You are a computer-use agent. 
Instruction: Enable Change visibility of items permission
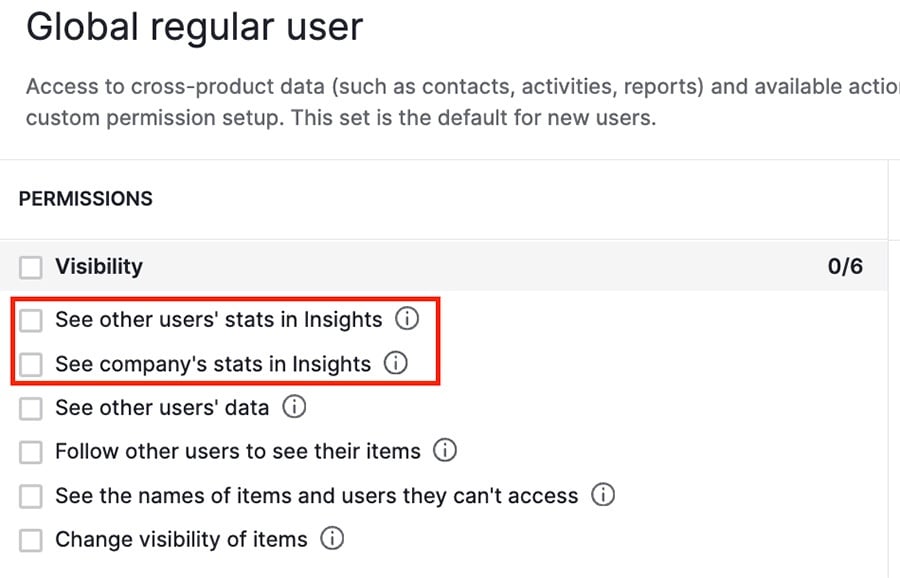click(30, 539)
